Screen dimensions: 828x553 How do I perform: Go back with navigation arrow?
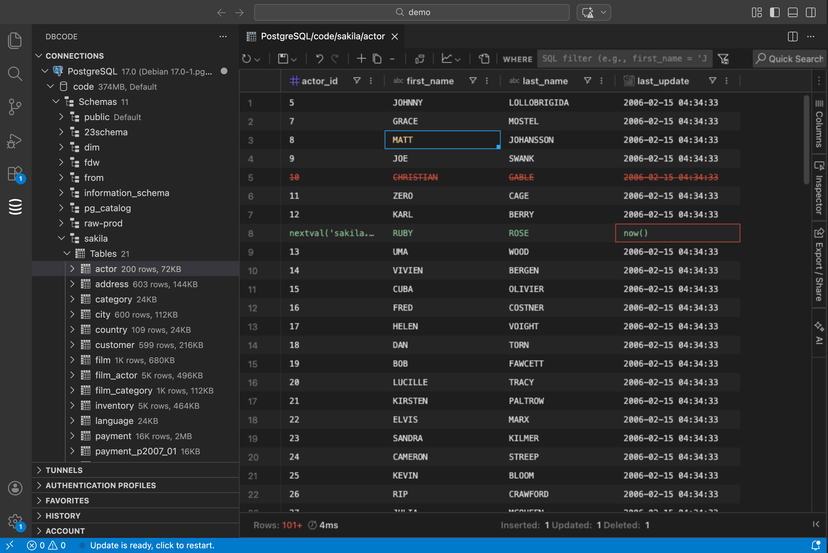[221, 12]
